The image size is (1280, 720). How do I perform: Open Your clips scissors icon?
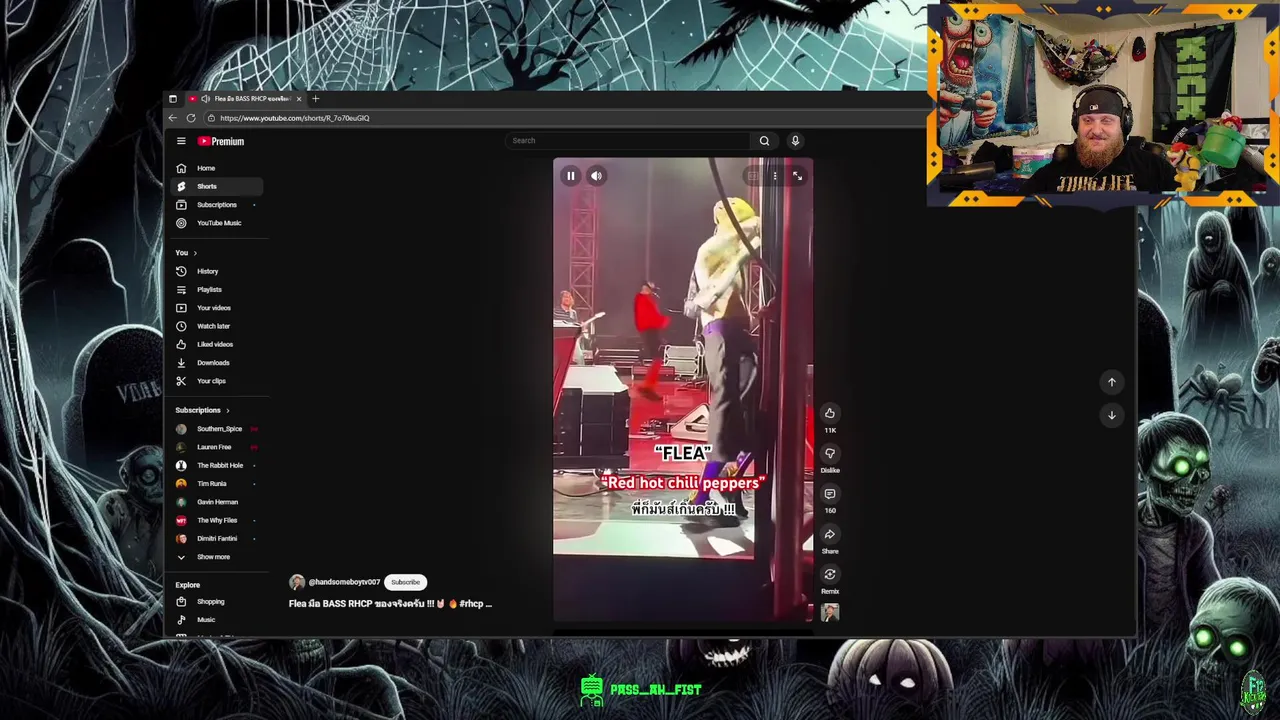pos(181,381)
